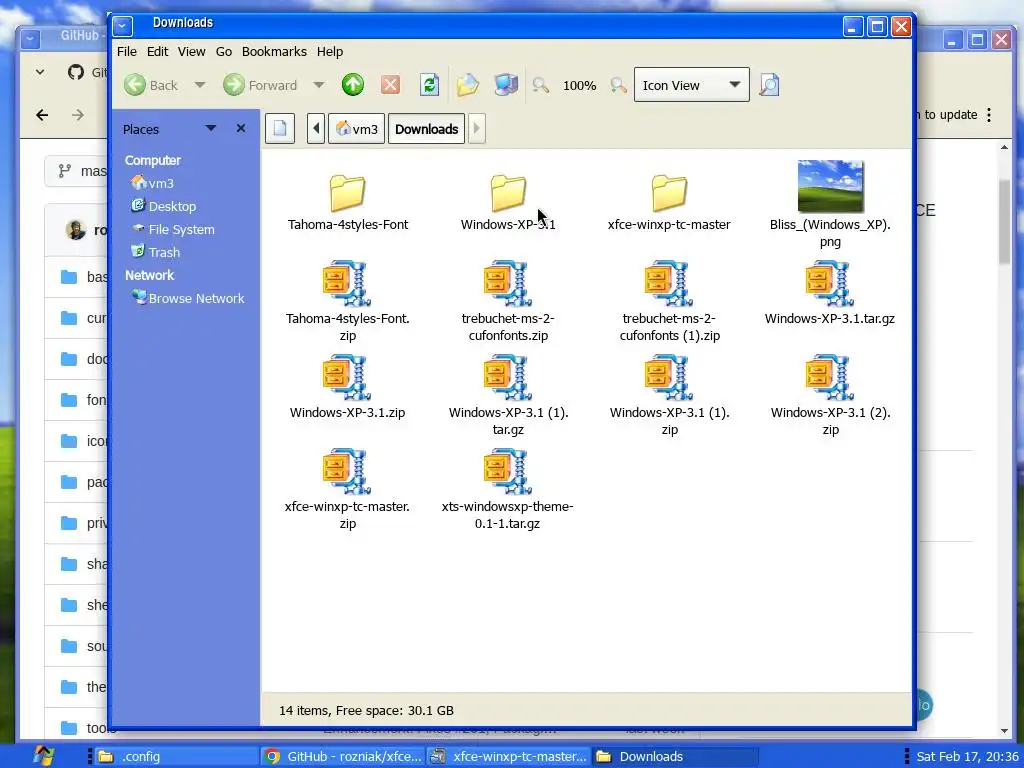The width and height of the screenshot is (1024, 768).
Task: Click the Forward navigation button
Action: 260,85
